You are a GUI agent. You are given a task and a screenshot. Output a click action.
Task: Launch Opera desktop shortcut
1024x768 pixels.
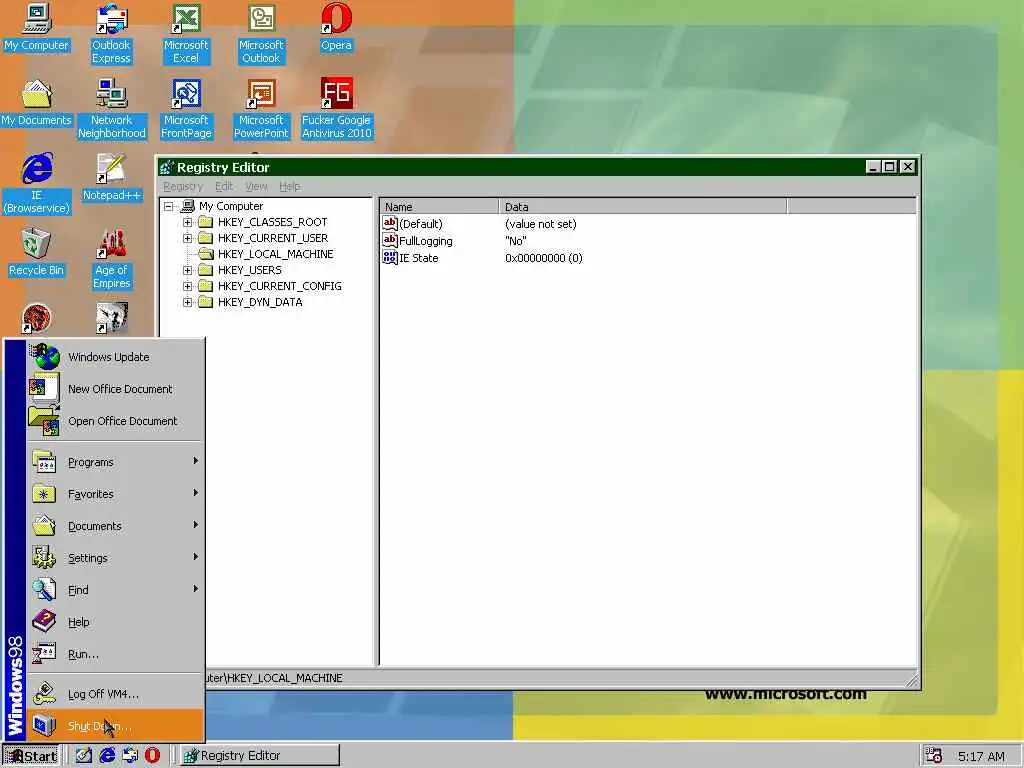pos(336,28)
